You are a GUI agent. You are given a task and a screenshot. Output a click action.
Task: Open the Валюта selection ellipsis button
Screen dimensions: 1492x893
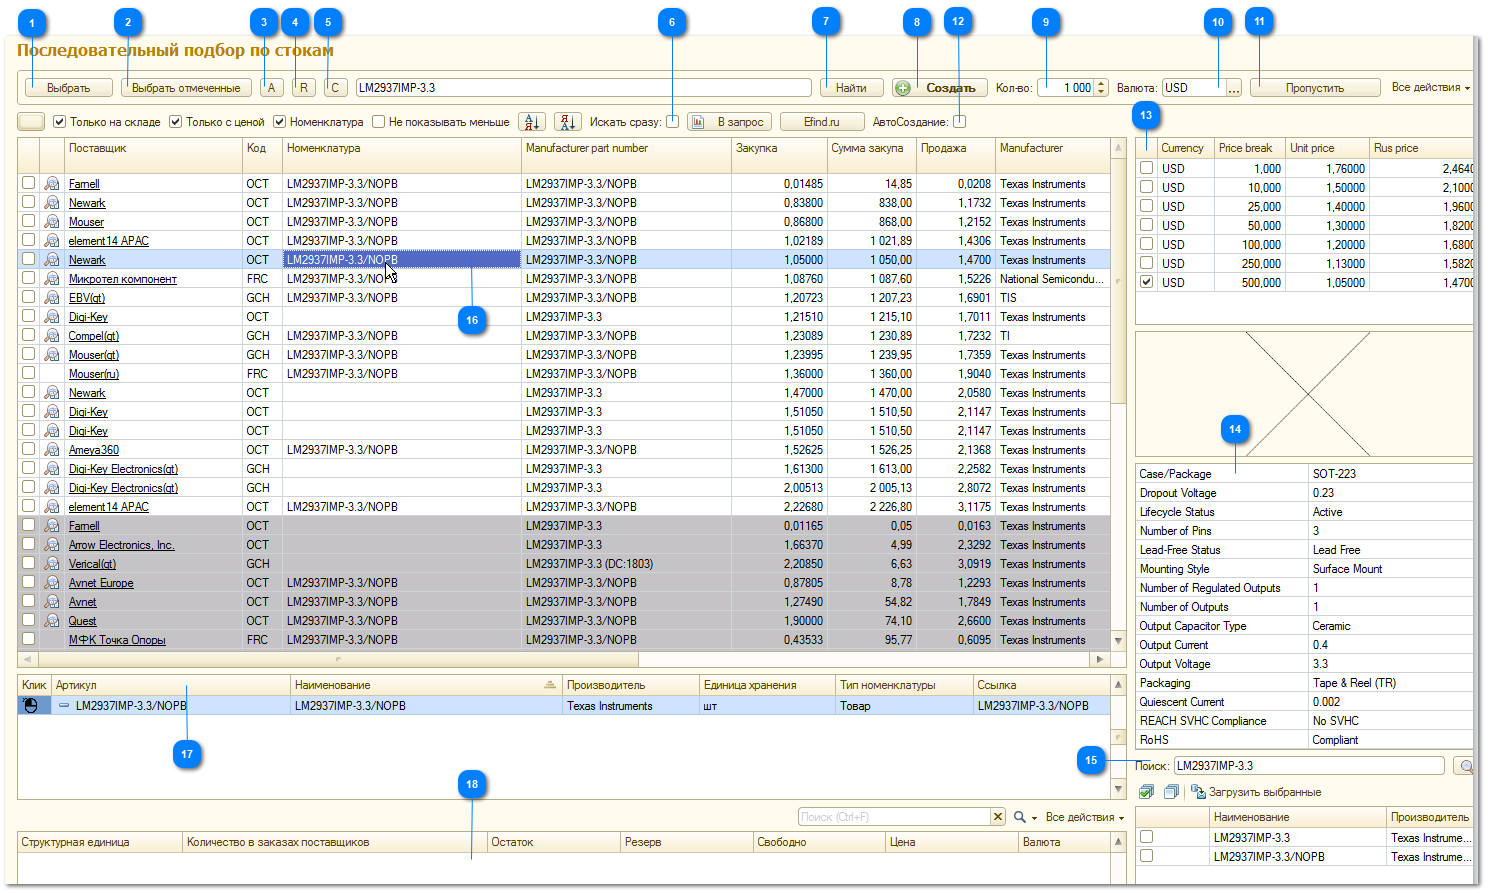point(1234,88)
